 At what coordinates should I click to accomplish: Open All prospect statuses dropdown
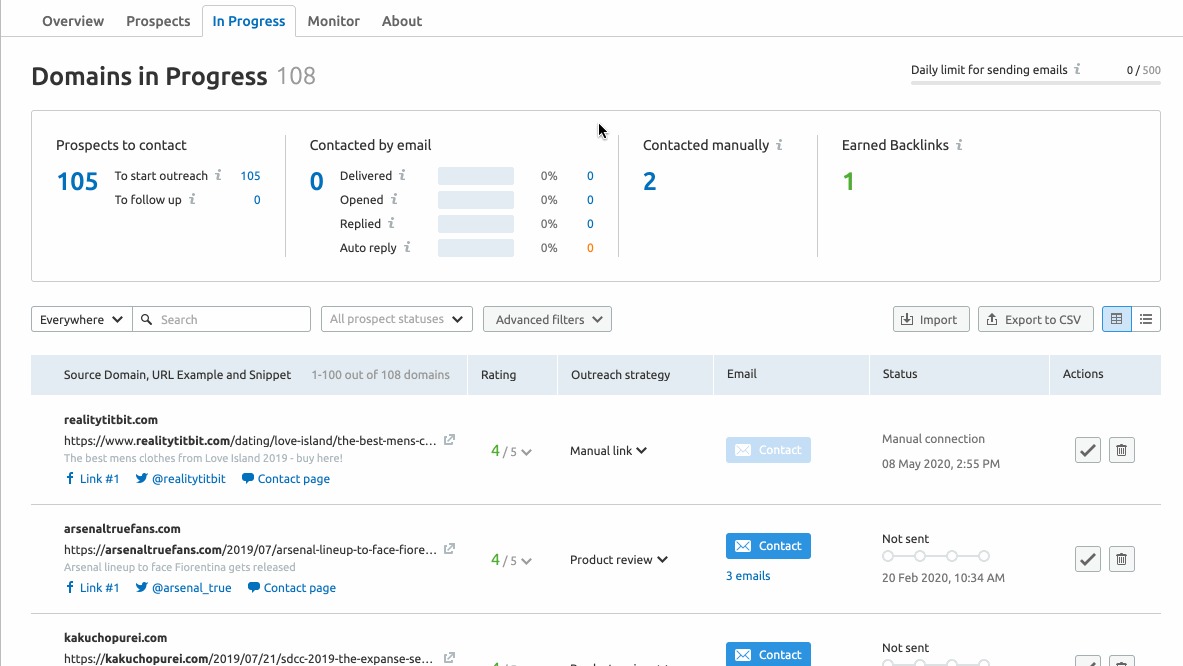click(397, 319)
